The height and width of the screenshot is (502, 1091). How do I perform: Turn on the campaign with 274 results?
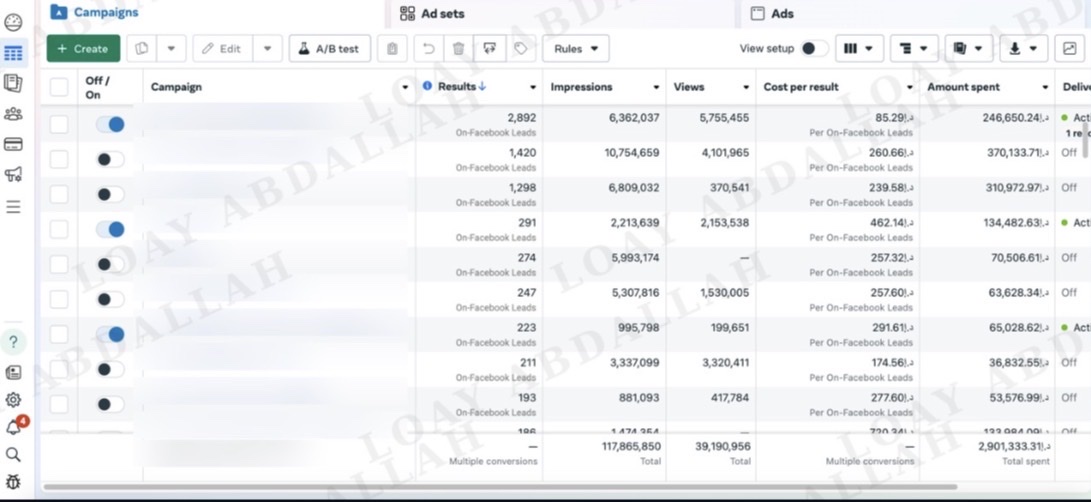coord(110,265)
